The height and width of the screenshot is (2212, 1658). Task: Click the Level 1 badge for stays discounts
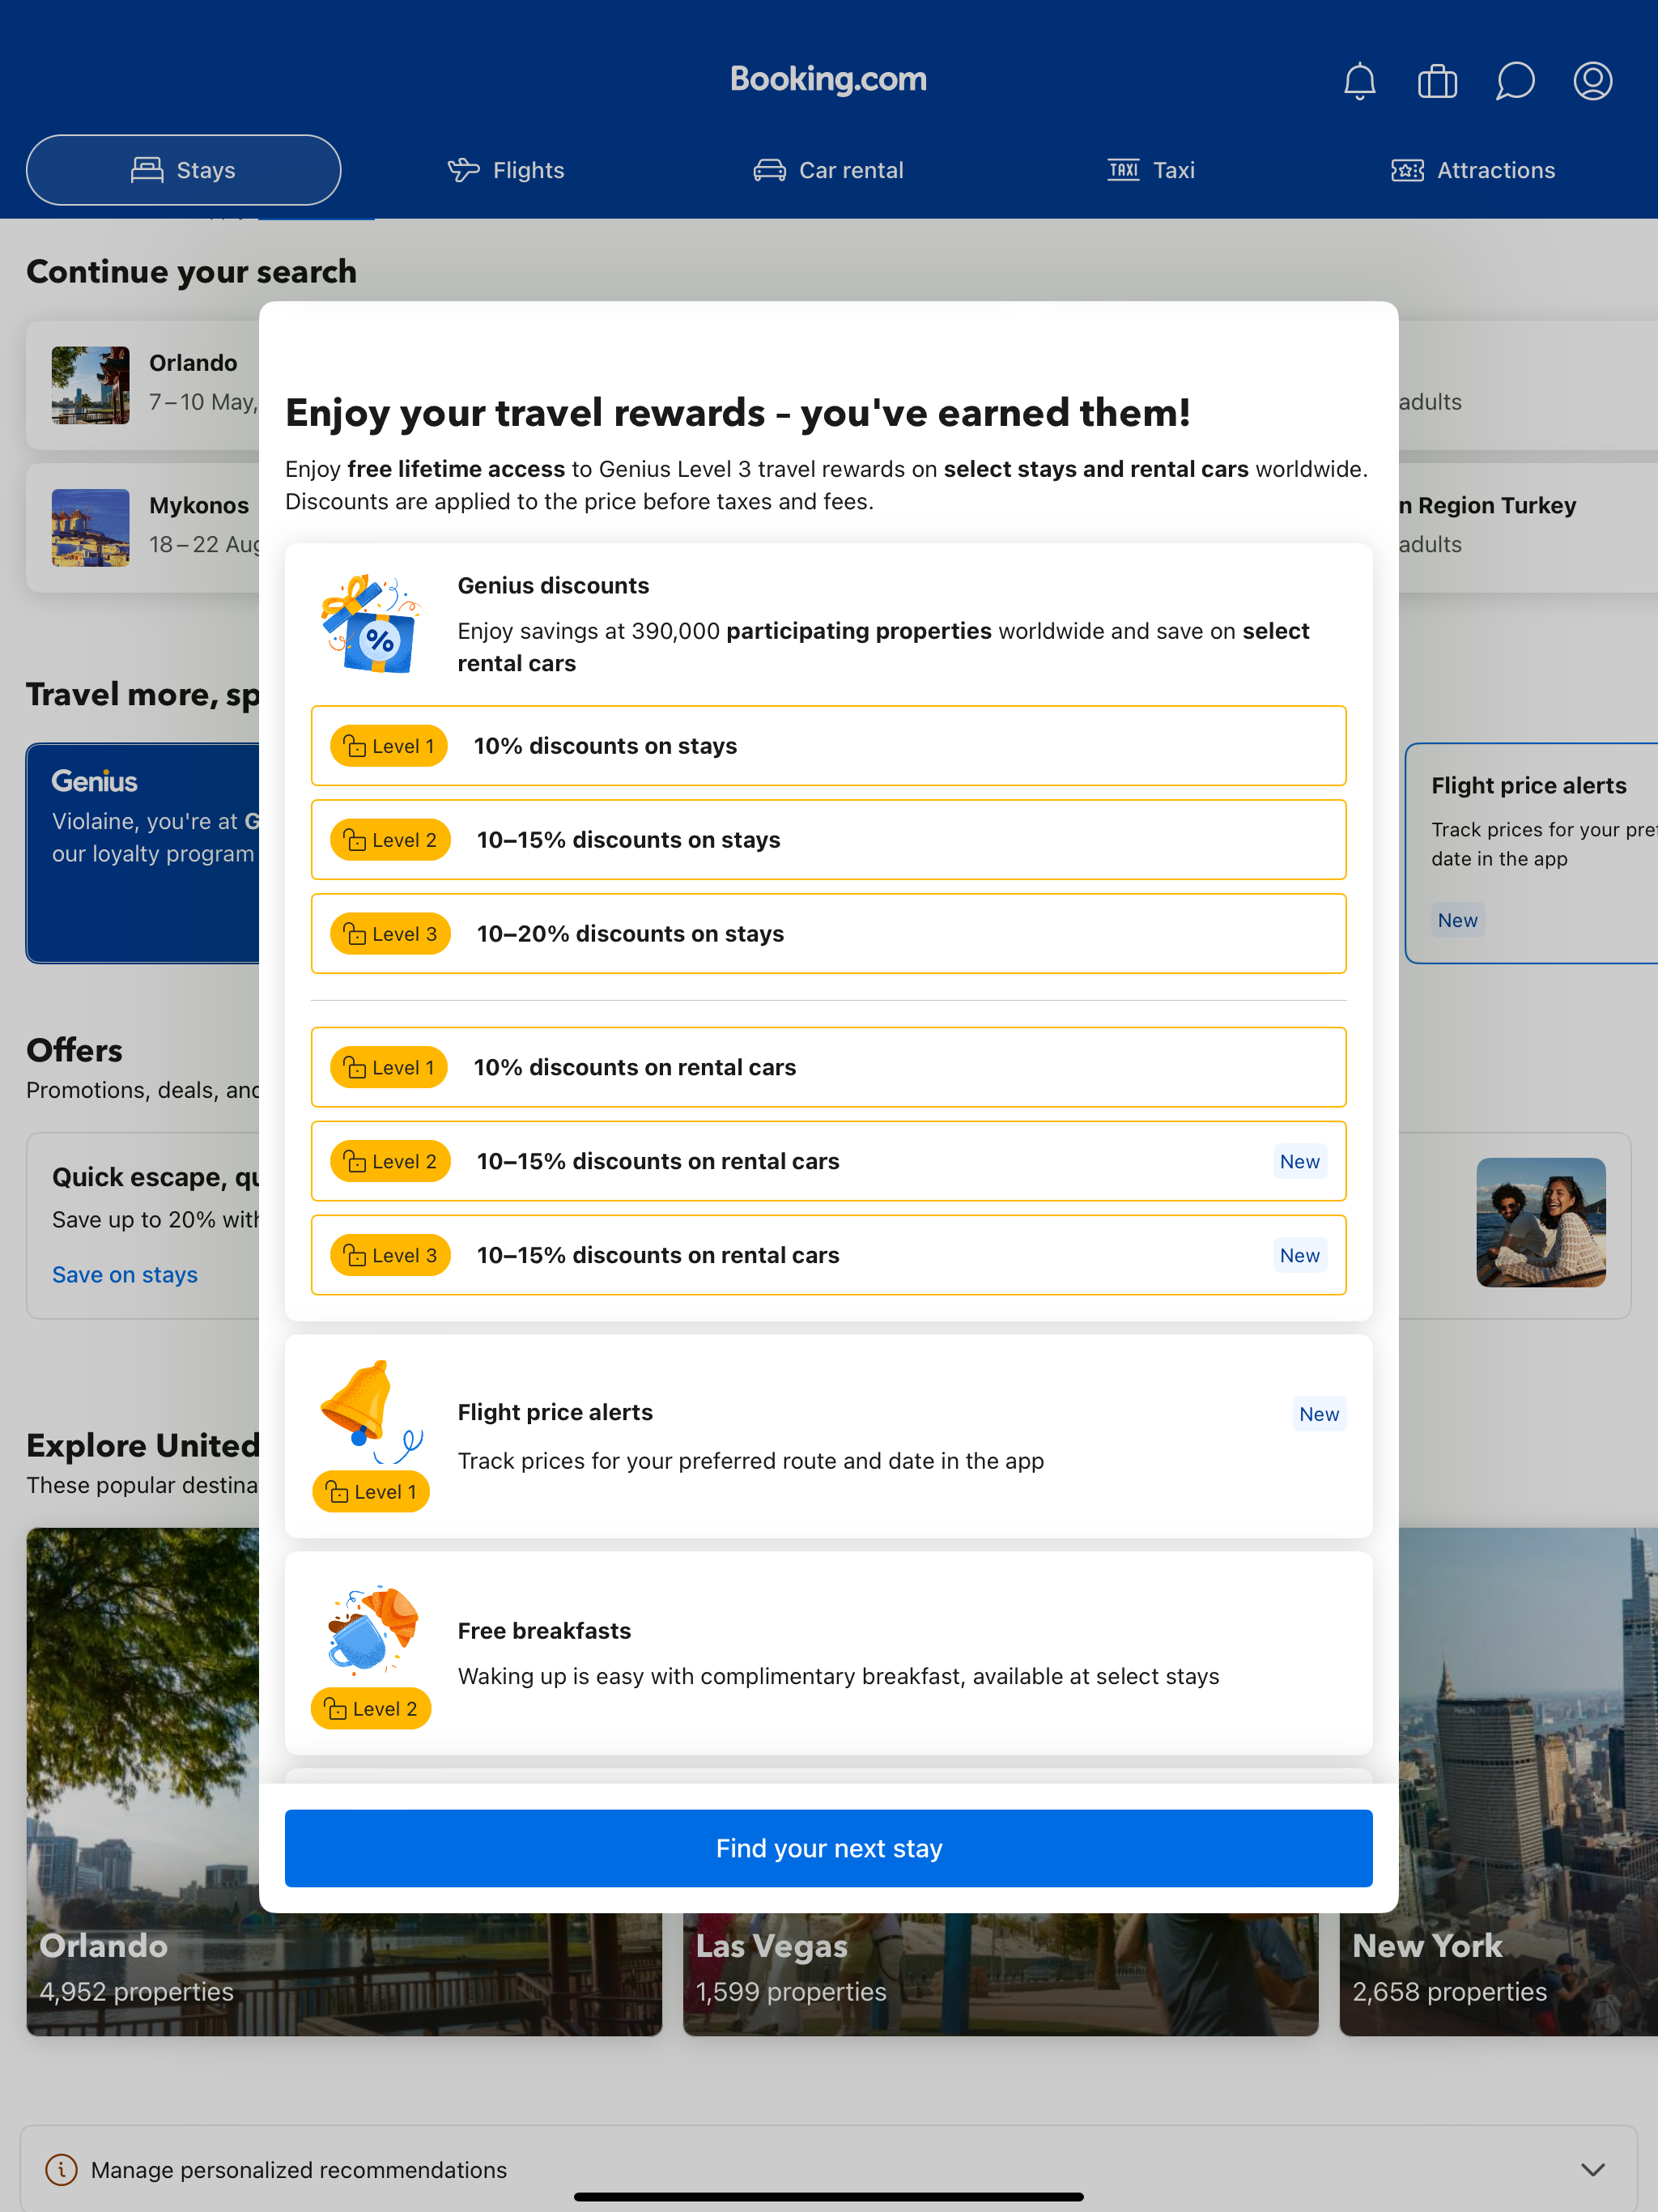(x=388, y=746)
